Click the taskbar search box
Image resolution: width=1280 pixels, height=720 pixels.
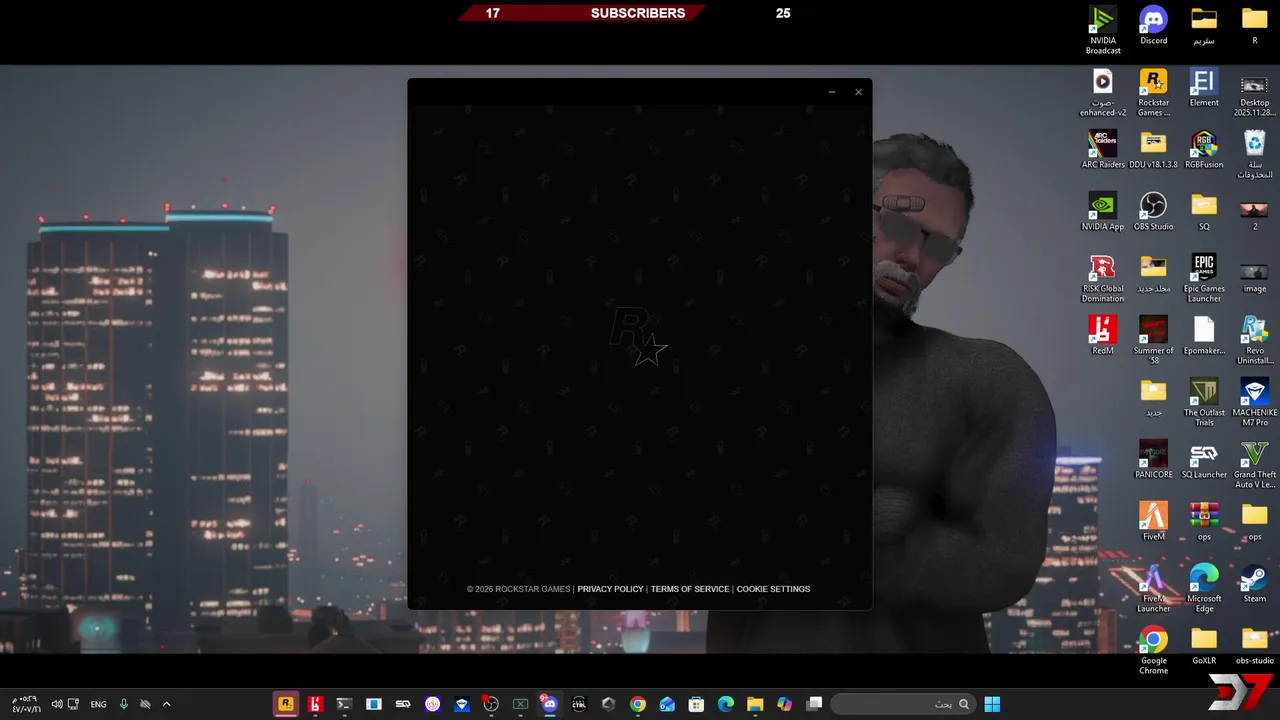[903, 704]
